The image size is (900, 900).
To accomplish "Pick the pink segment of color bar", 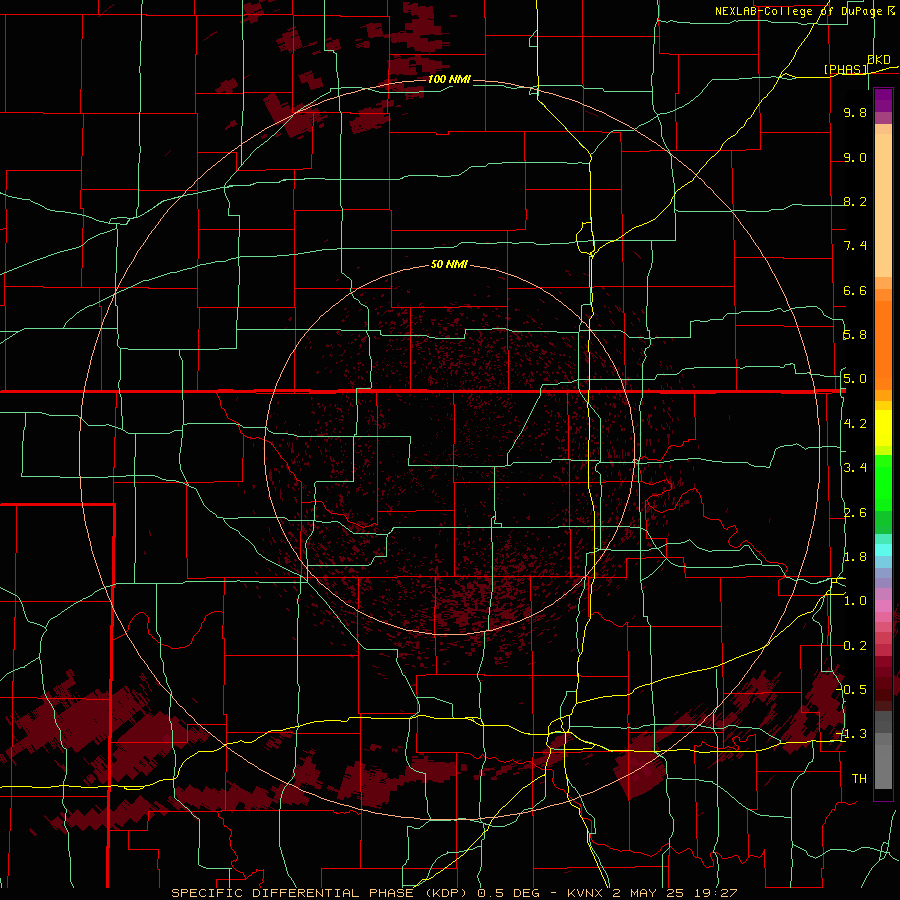I will pos(883,606).
